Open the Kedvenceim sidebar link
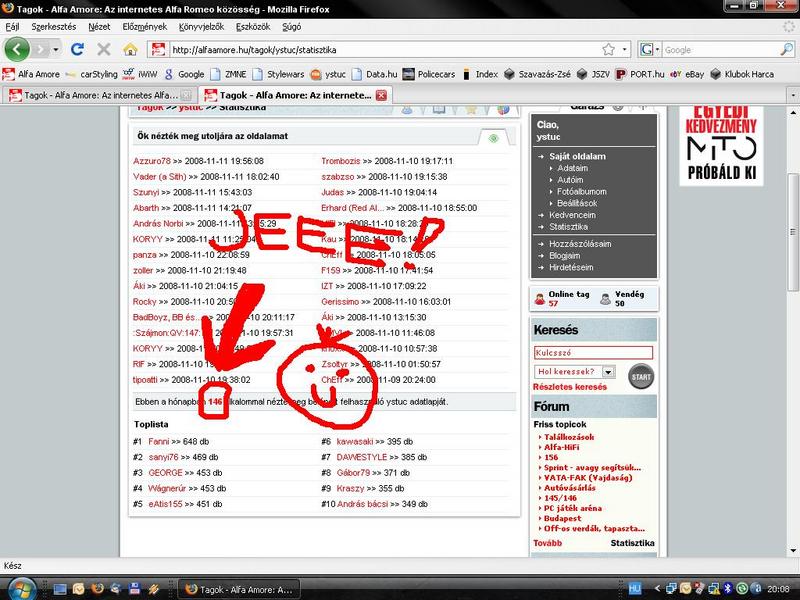The image size is (800, 600). [x=572, y=215]
